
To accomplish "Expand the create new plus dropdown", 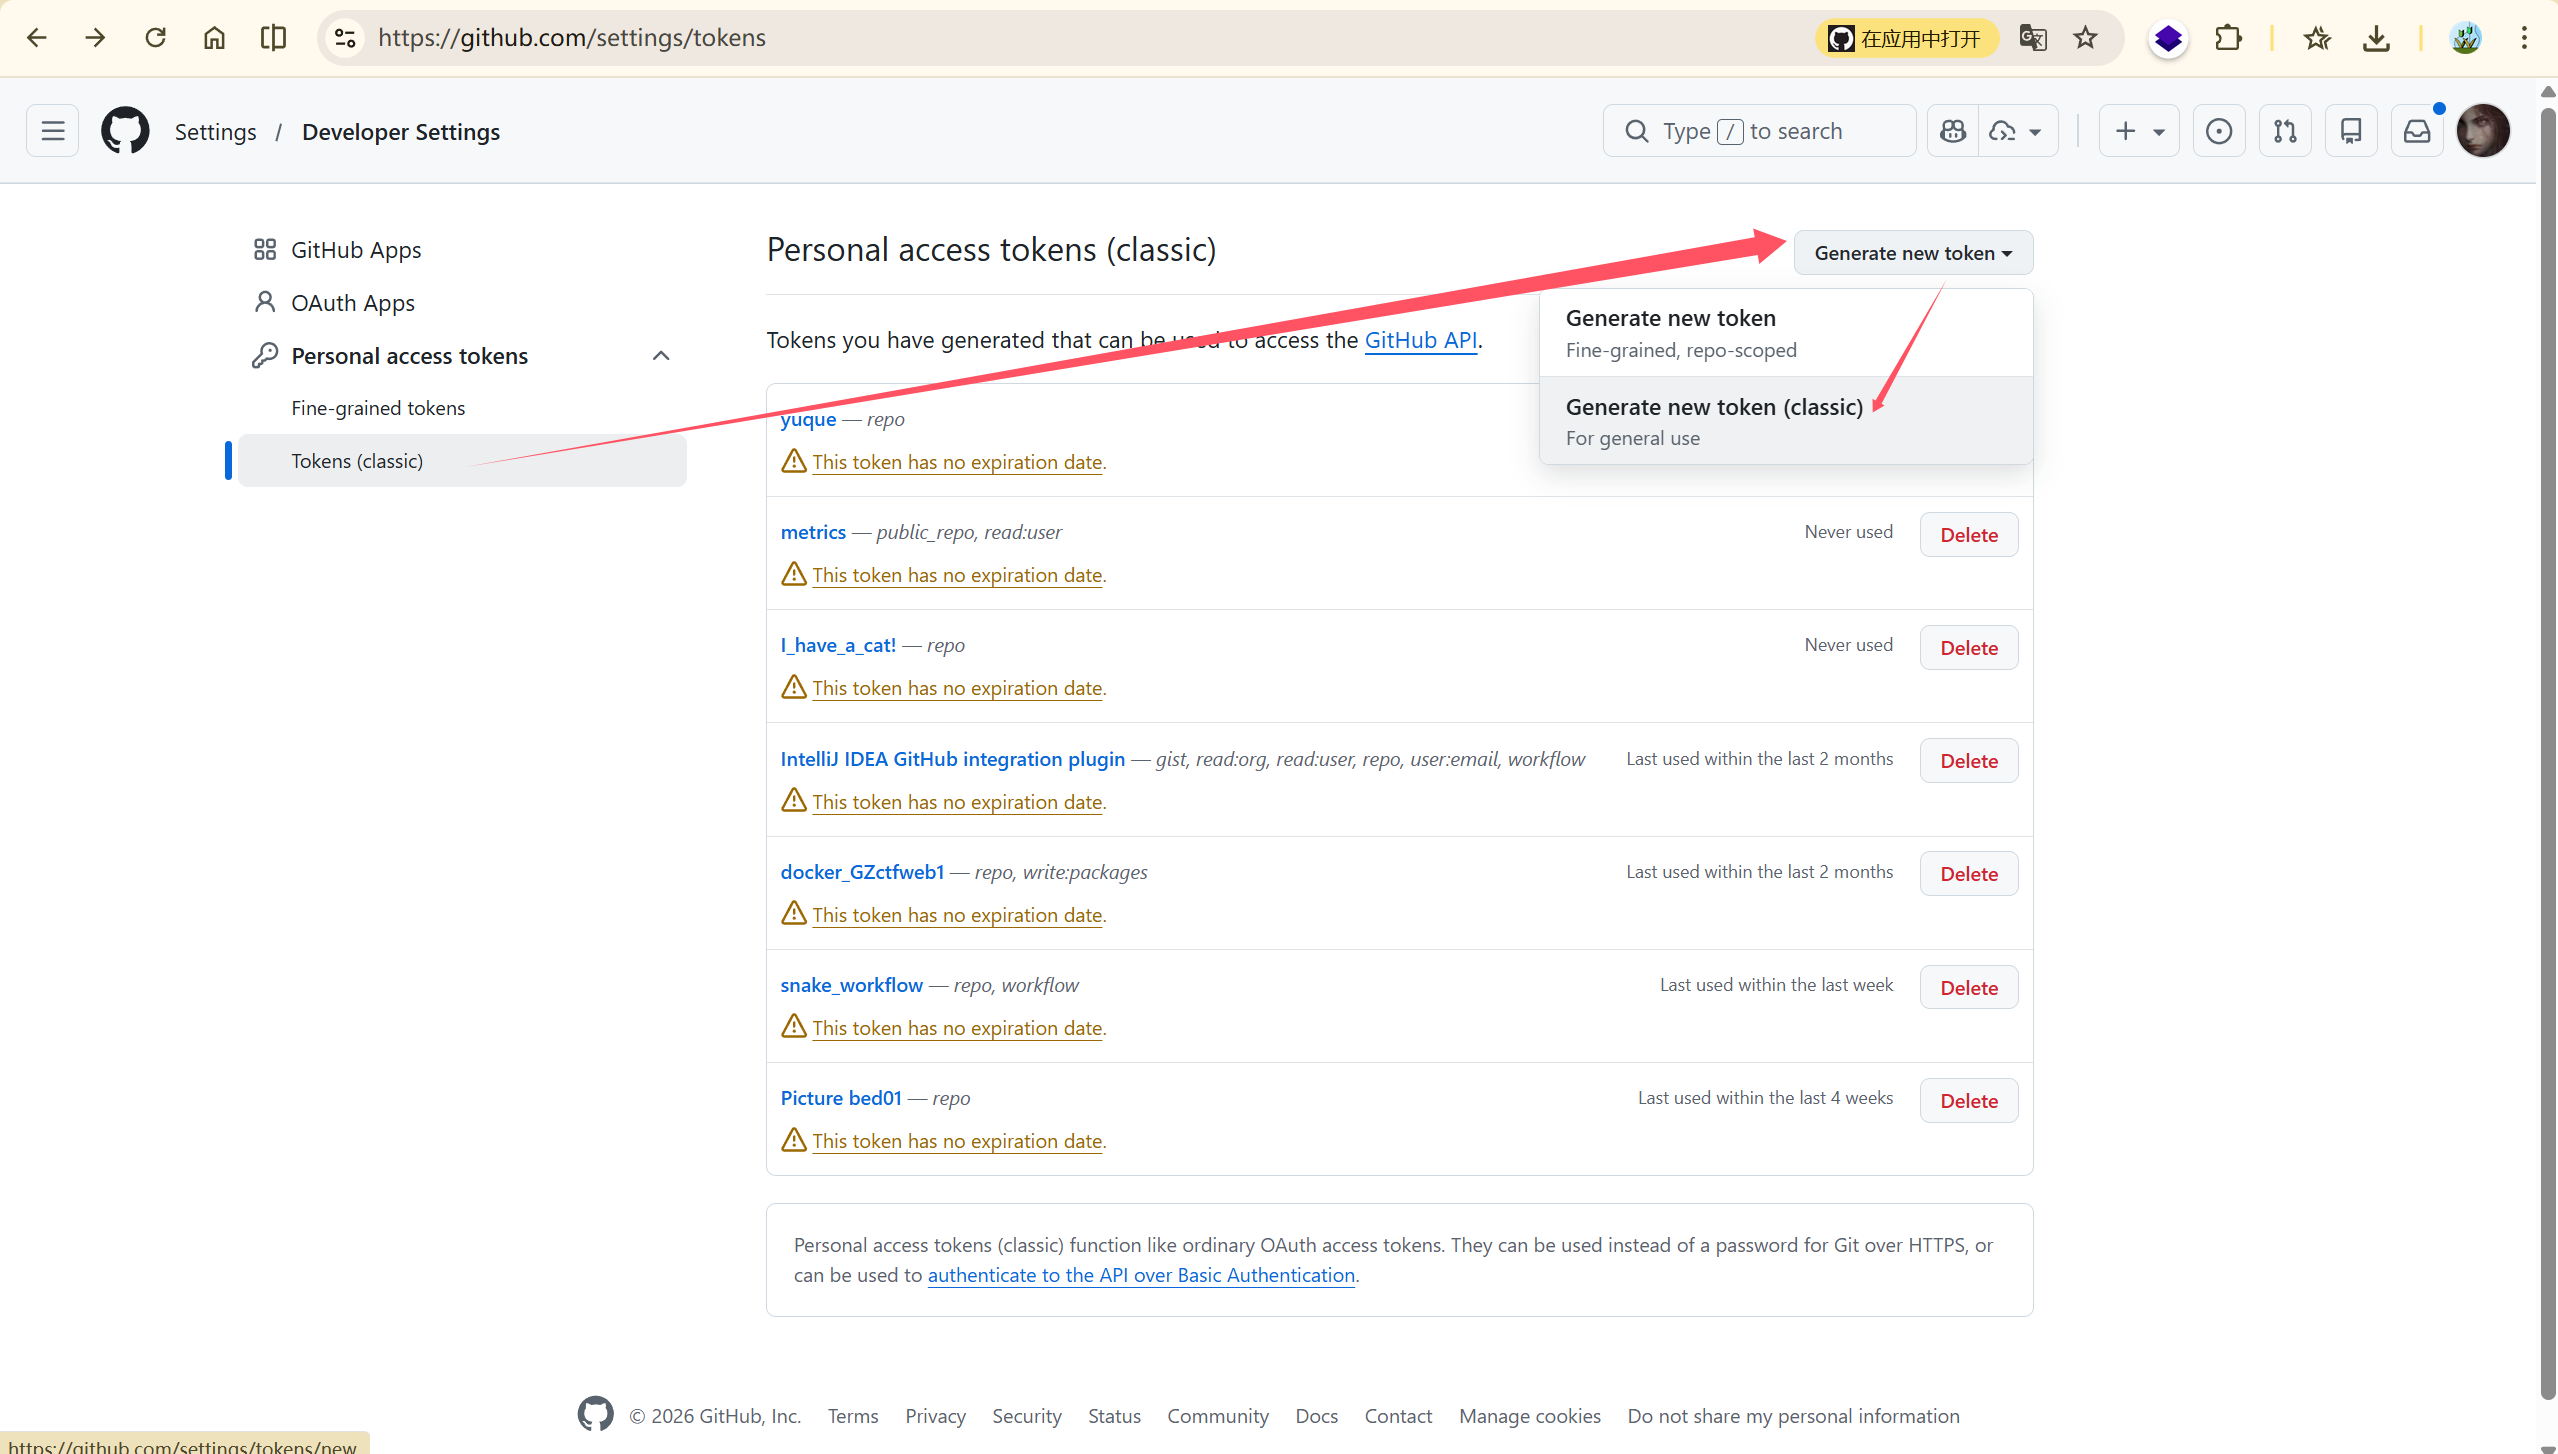I will (2139, 131).
